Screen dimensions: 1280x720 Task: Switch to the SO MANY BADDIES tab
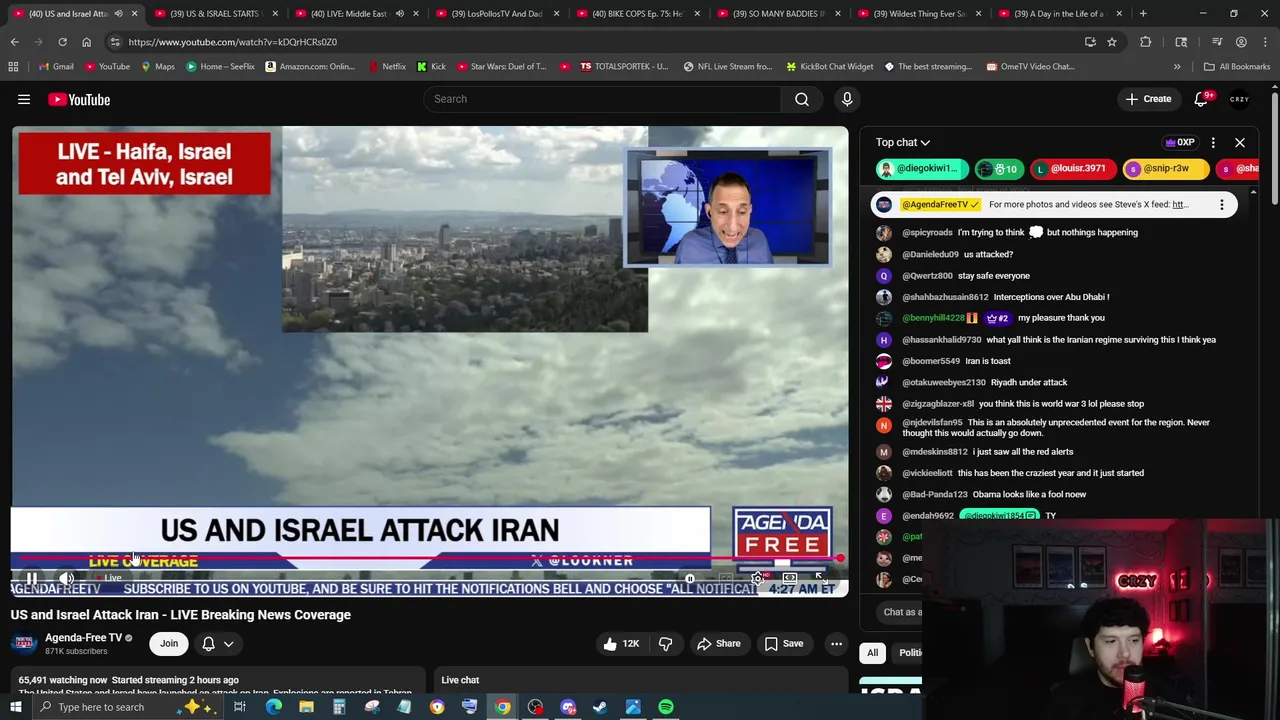point(778,14)
